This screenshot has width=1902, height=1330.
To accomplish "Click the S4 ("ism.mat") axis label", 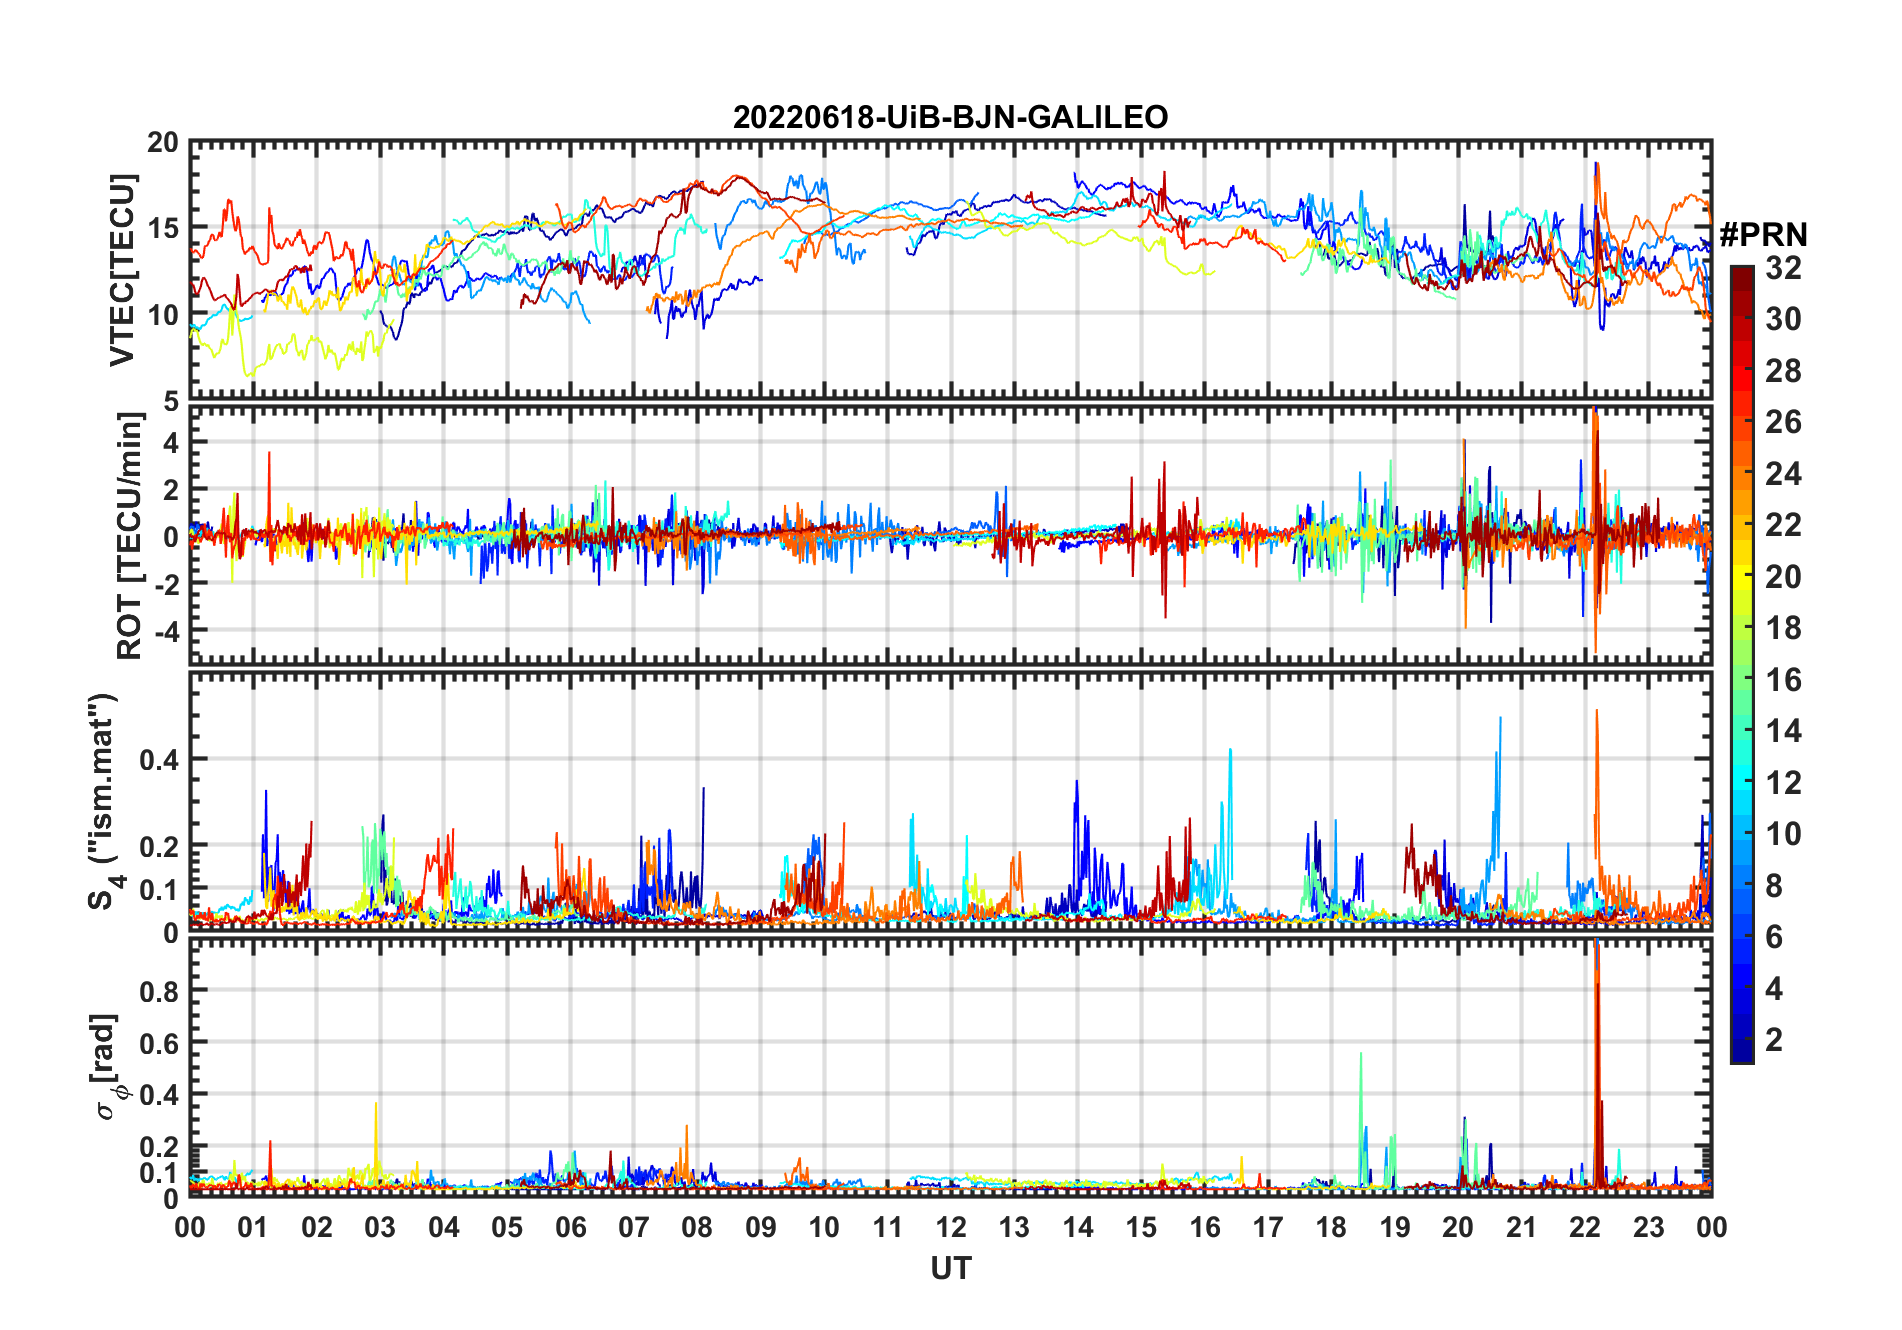I will point(104,802).
